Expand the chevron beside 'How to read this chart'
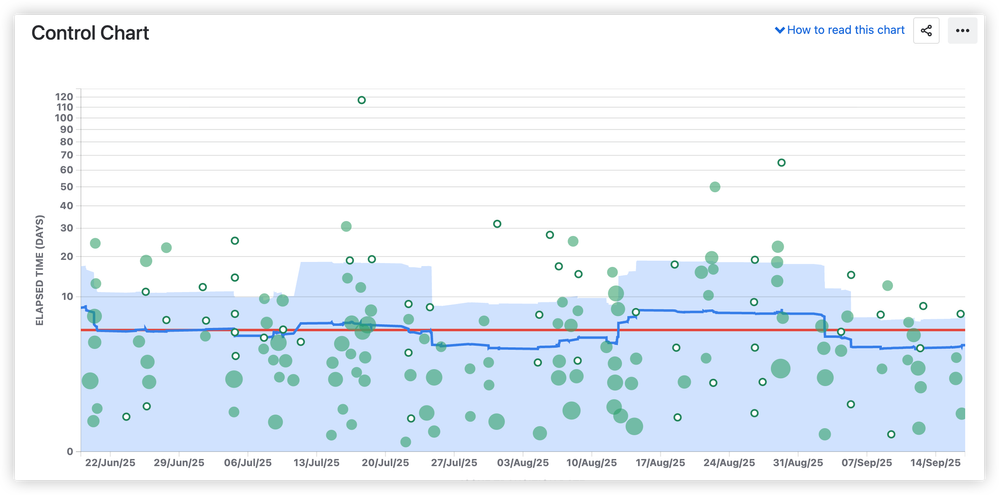 click(x=780, y=30)
